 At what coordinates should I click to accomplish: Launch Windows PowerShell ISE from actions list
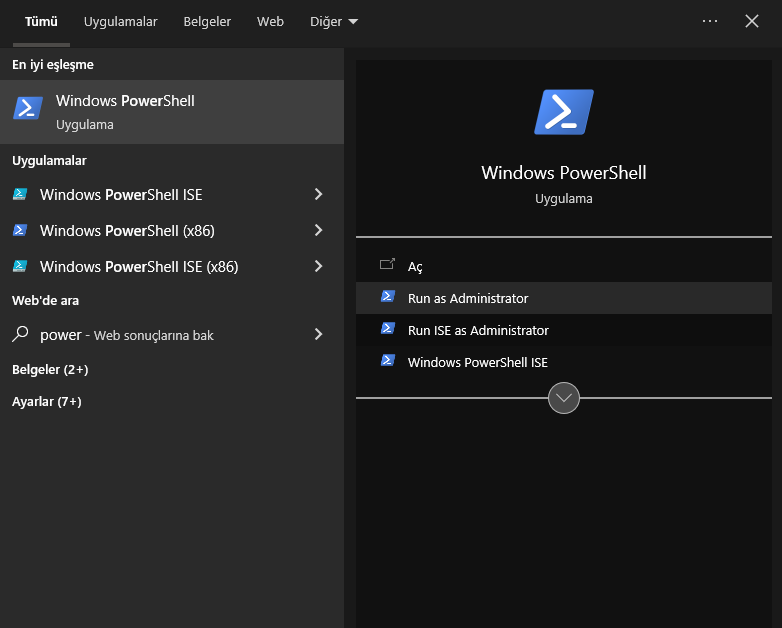point(564,362)
